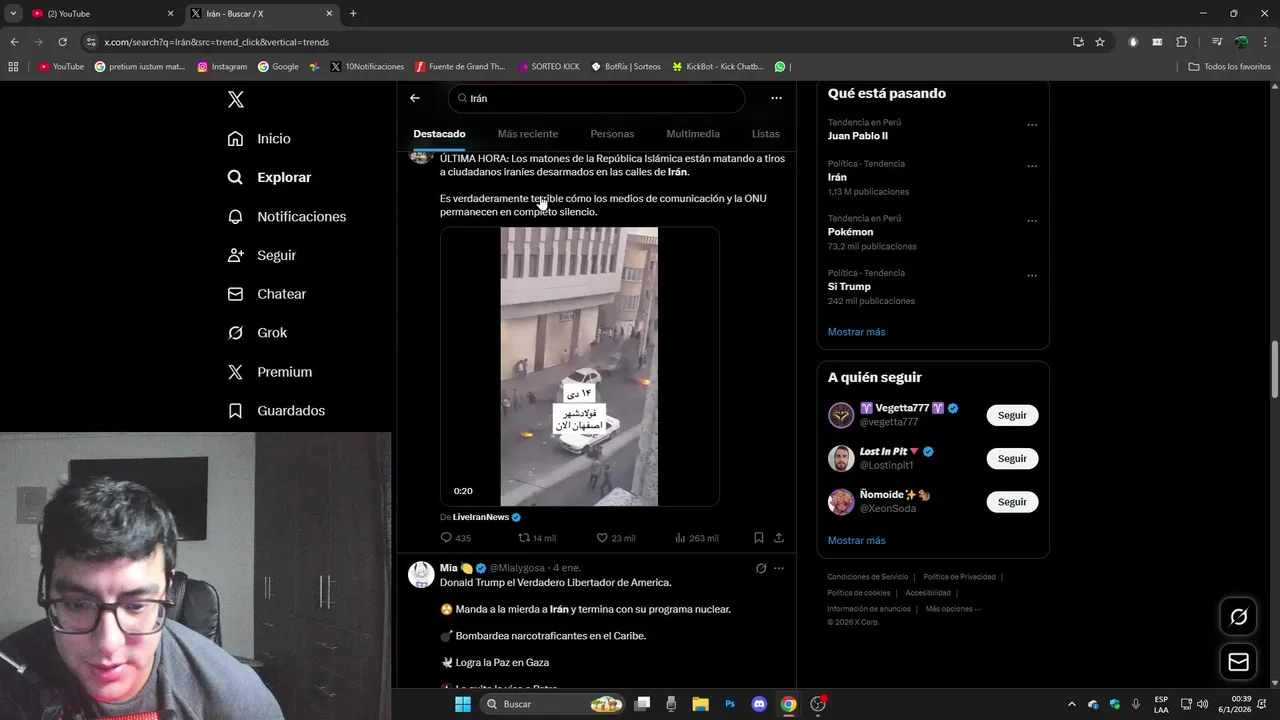
Task: Repost the LiveIranNews video post
Action: [537, 538]
